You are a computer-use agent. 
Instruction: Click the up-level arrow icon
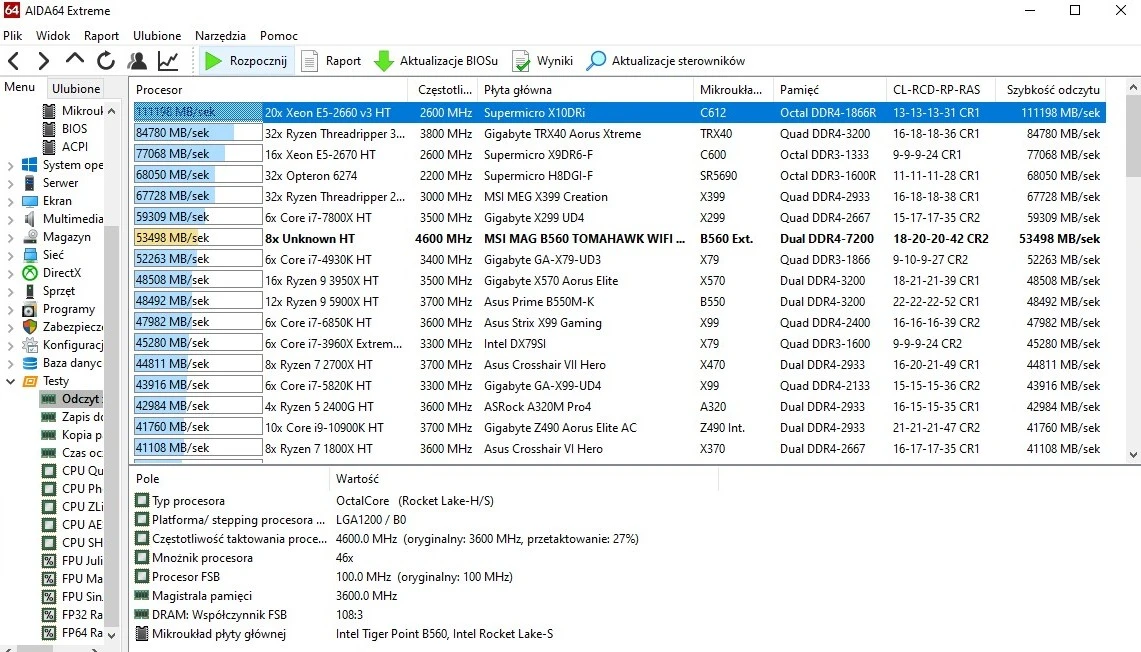coord(75,60)
